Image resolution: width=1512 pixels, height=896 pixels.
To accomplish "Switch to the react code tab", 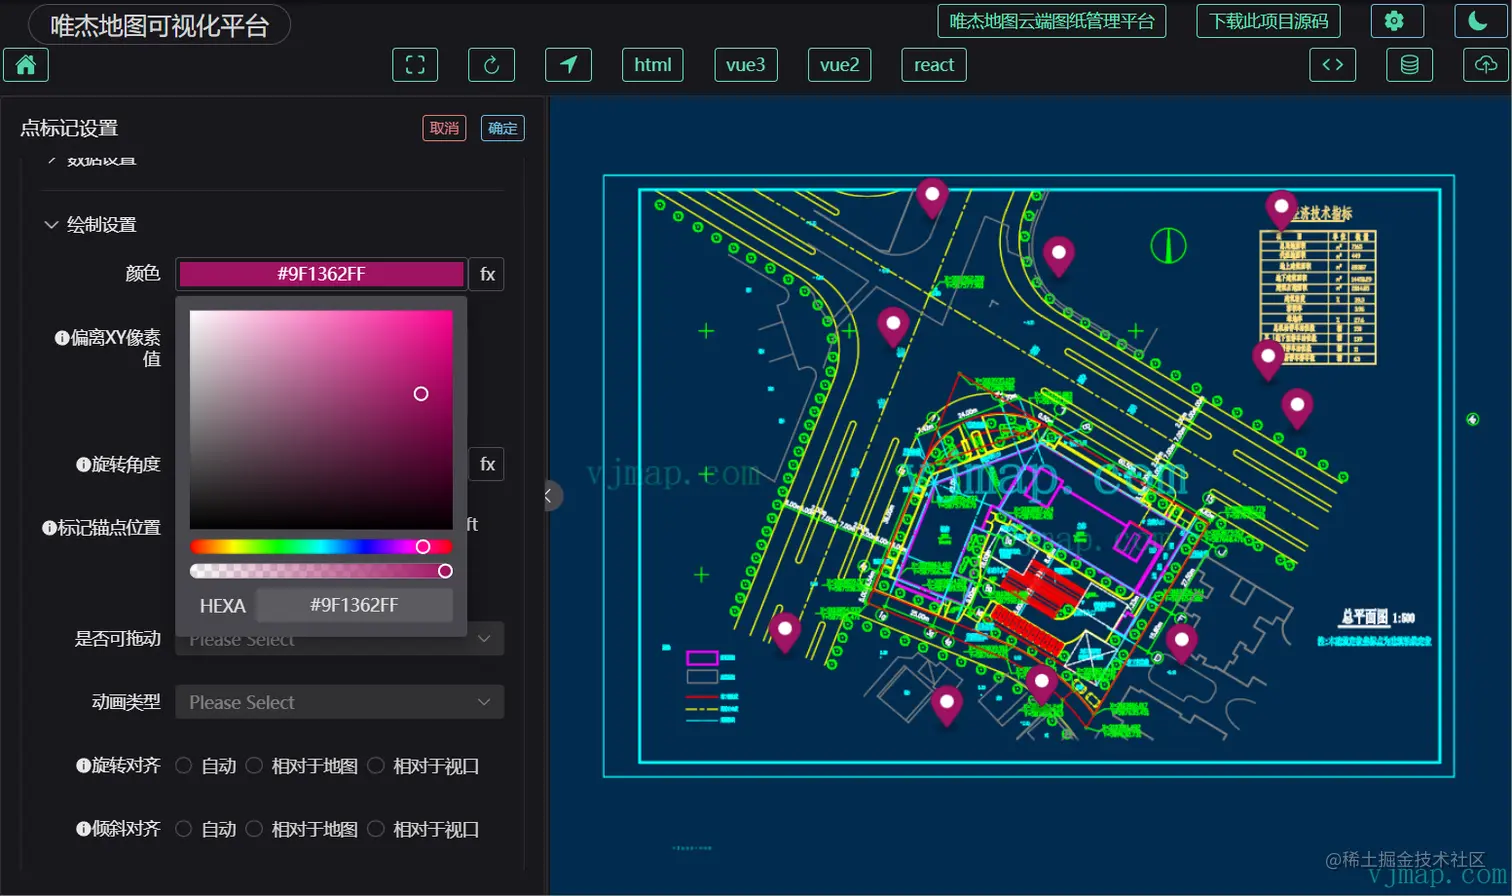I will point(934,65).
